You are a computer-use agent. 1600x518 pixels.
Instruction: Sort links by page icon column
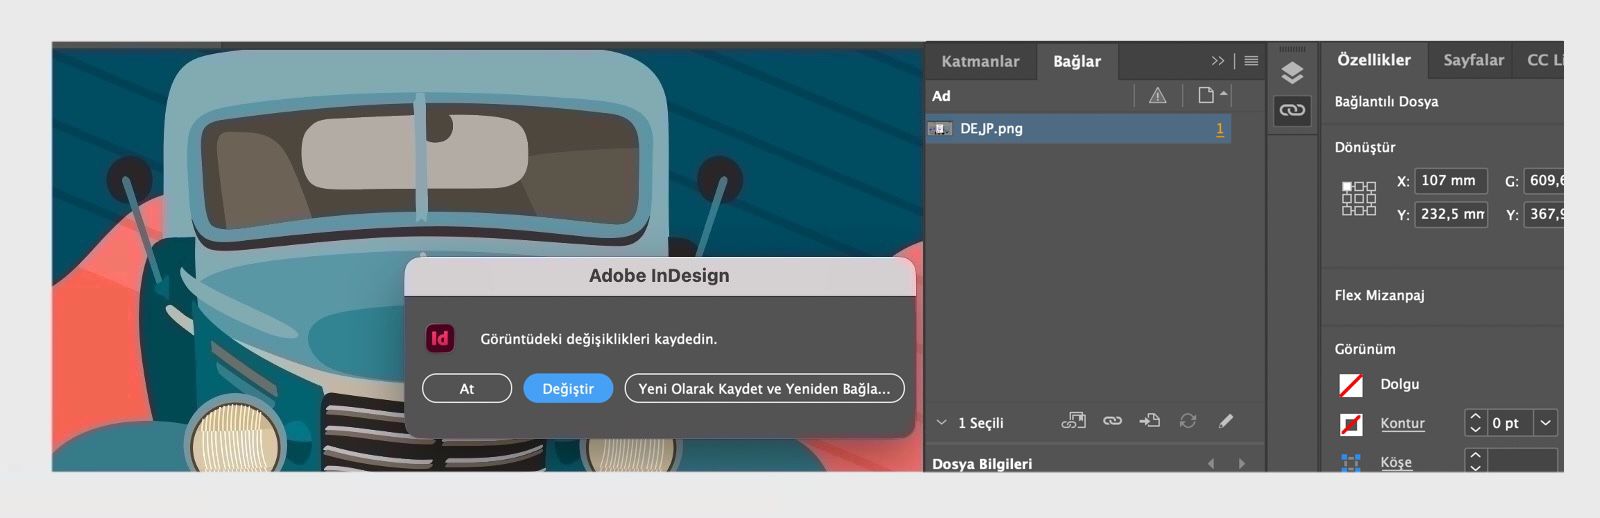pos(1206,96)
